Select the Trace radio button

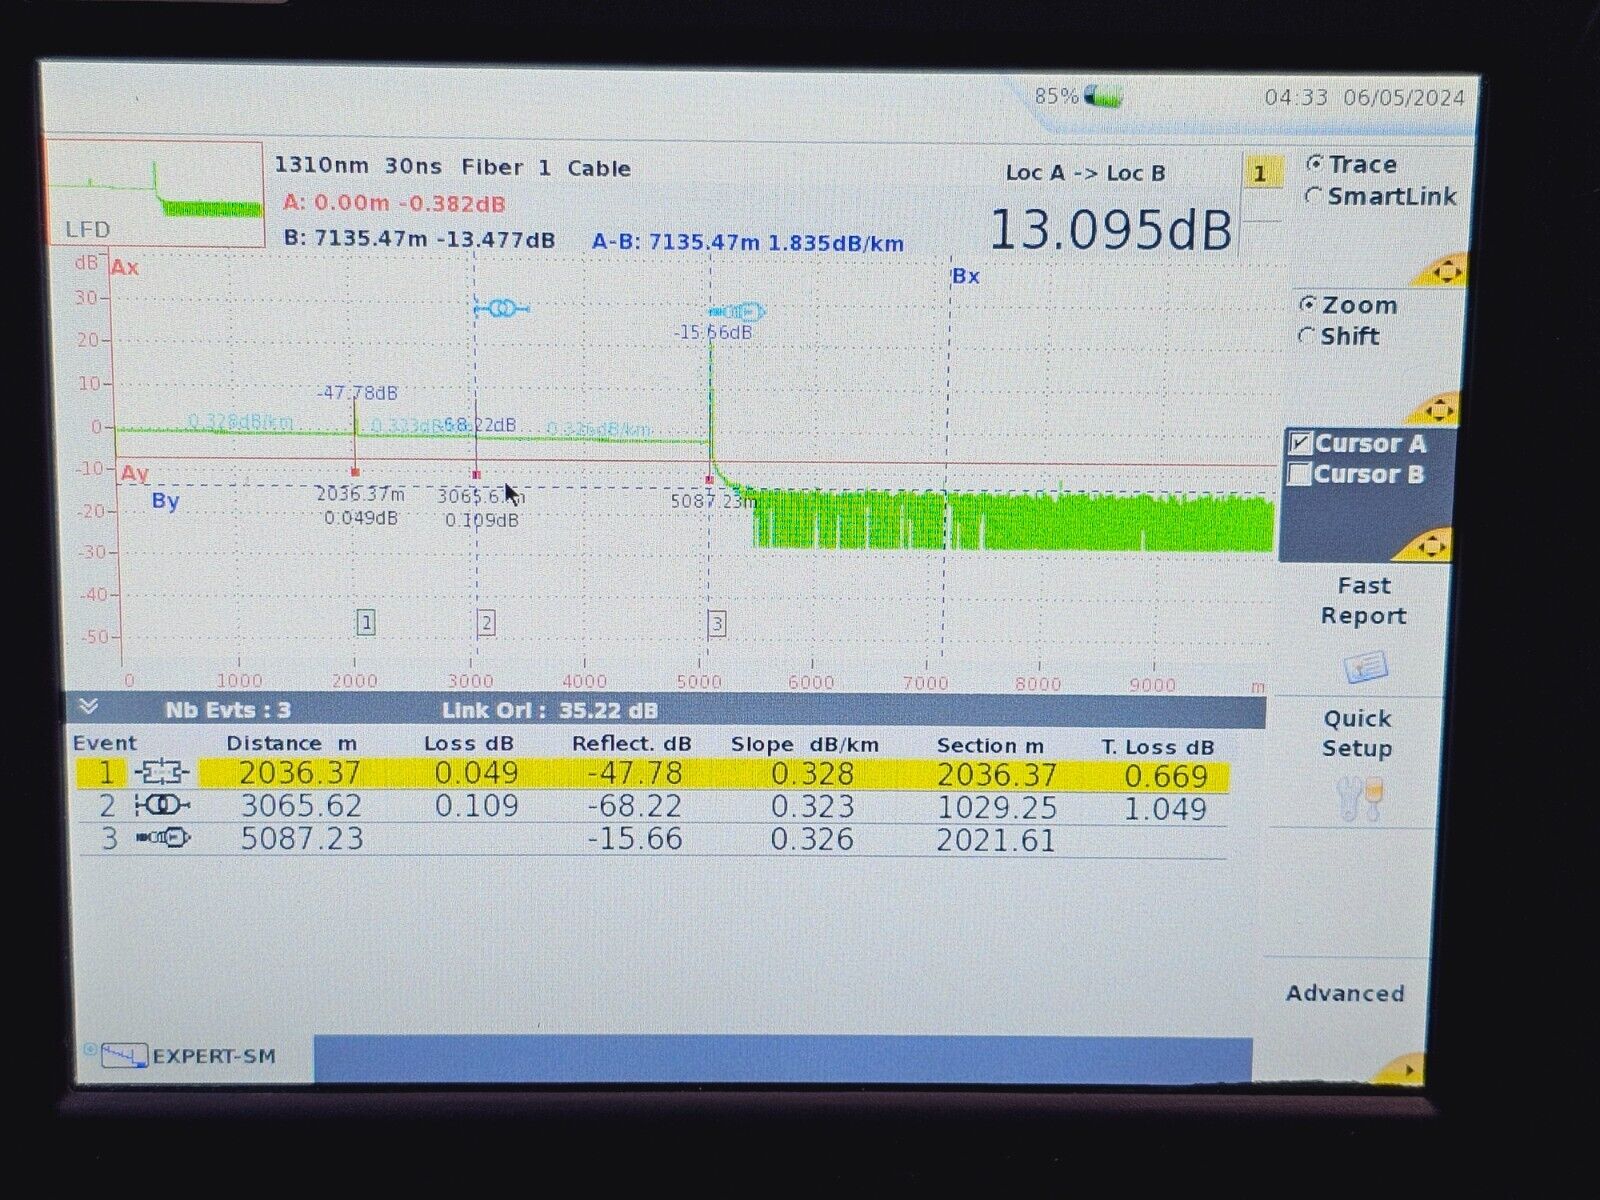click(1315, 164)
